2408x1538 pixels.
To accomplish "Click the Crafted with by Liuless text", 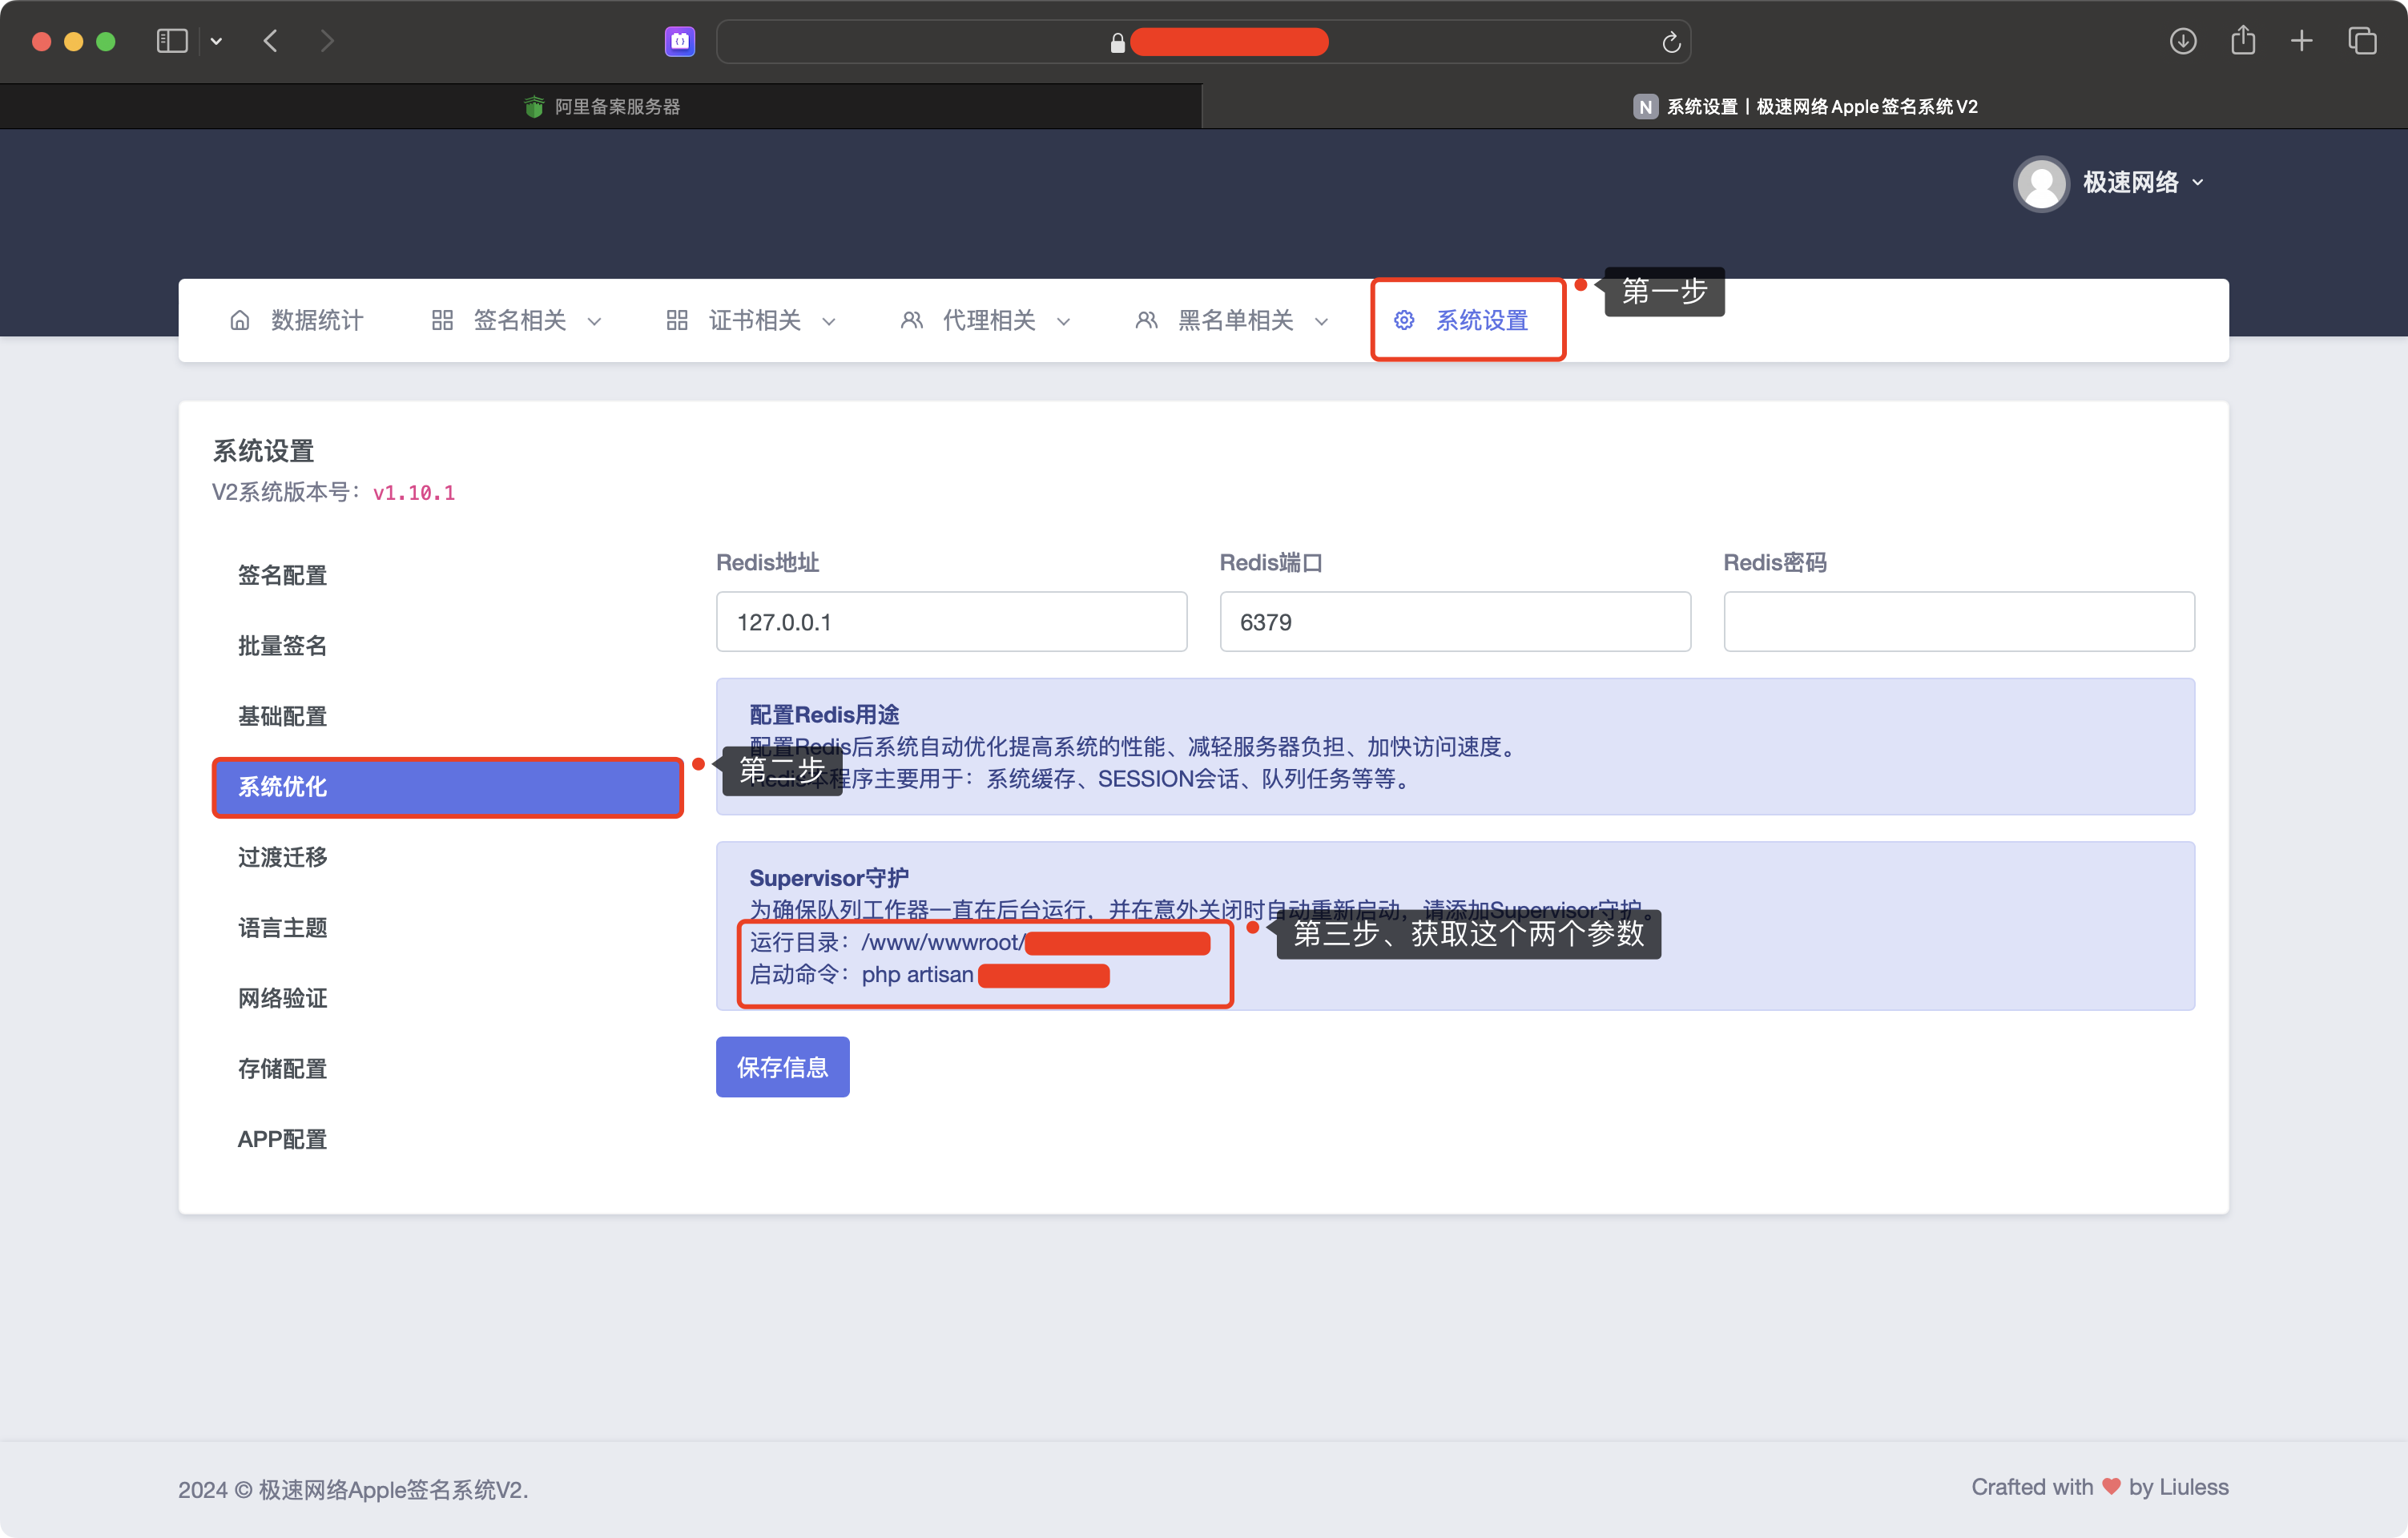I will (2099, 1487).
